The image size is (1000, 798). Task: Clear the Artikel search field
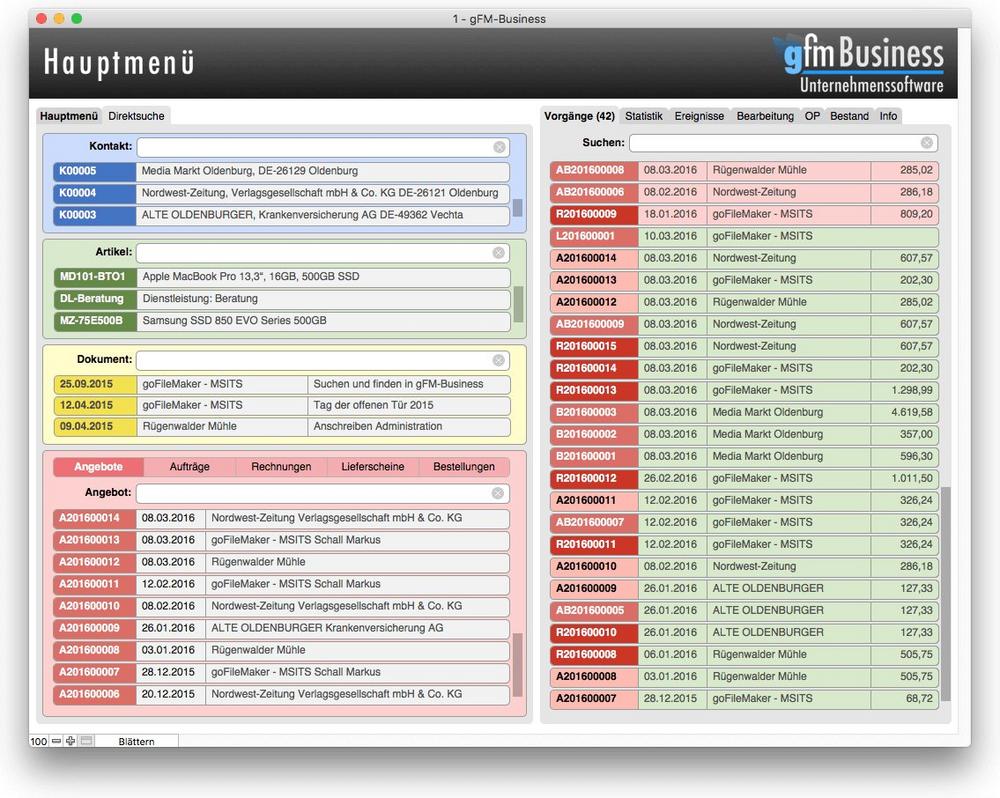(x=499, y=253)
